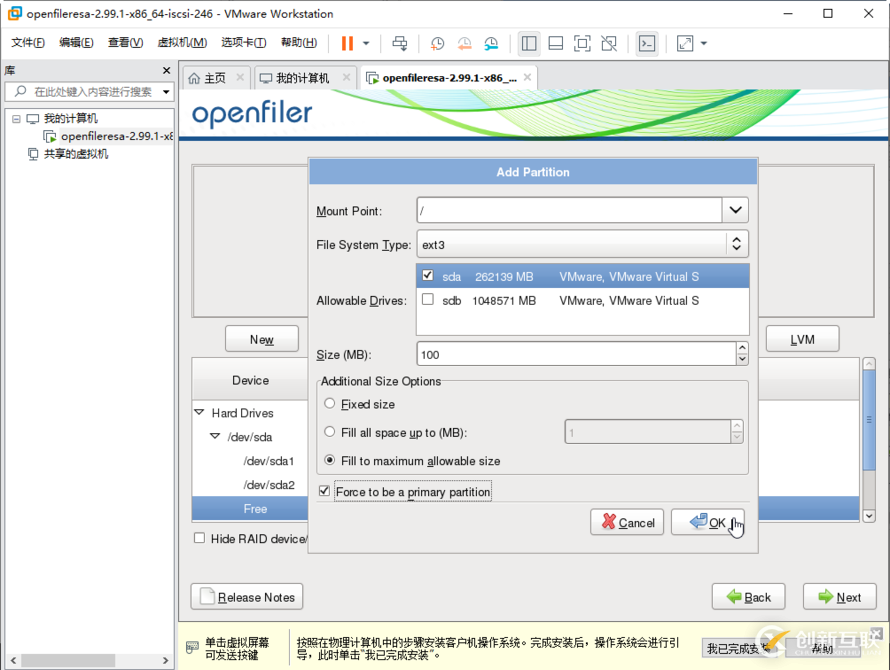
Task: Take a snapshot using the clock-plus icon
Action: tap(437, 43)
